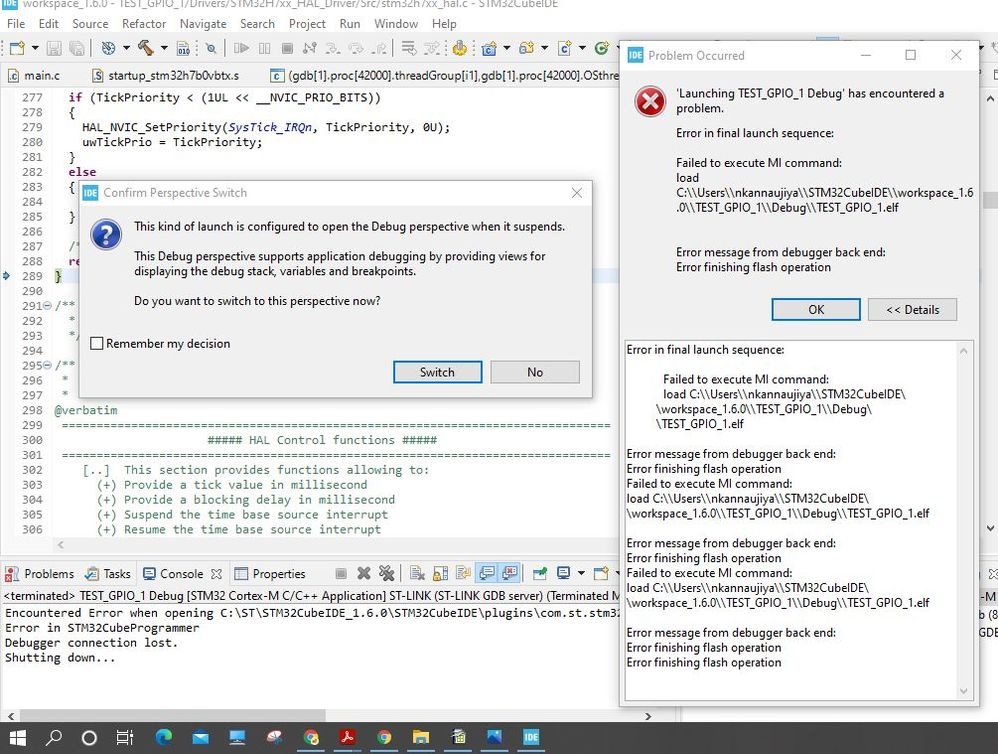Click the Resume debug icon
Screen dimensions: 998x754
pyautogui.click(x=241, y=48)
